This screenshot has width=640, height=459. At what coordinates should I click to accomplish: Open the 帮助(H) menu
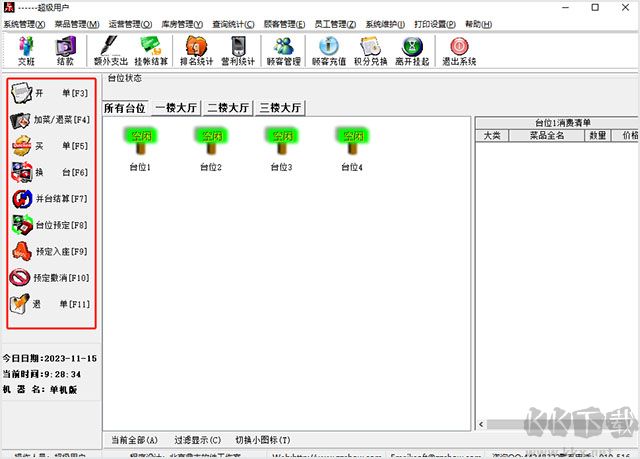(x=478, y=24)
